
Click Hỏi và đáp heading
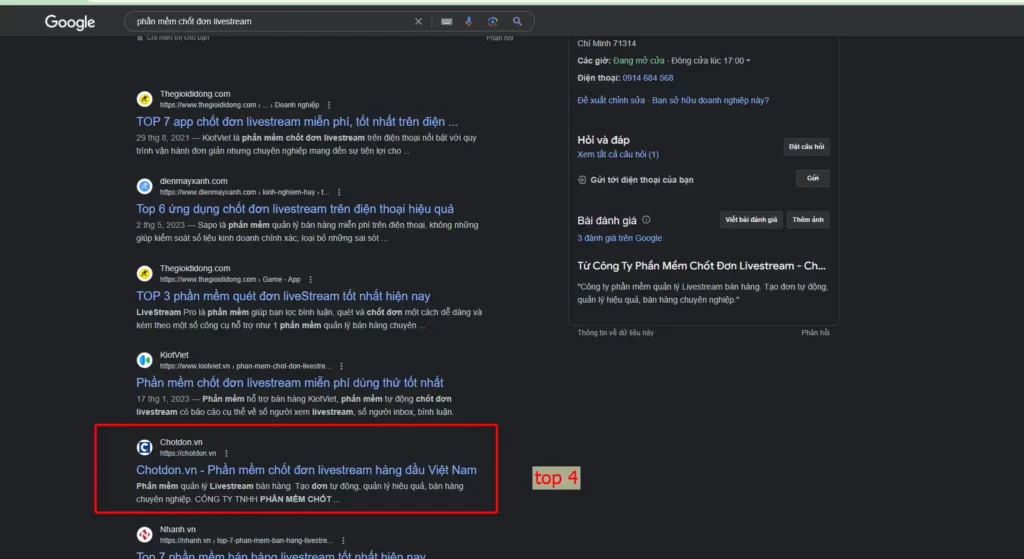tap(603, 140)
